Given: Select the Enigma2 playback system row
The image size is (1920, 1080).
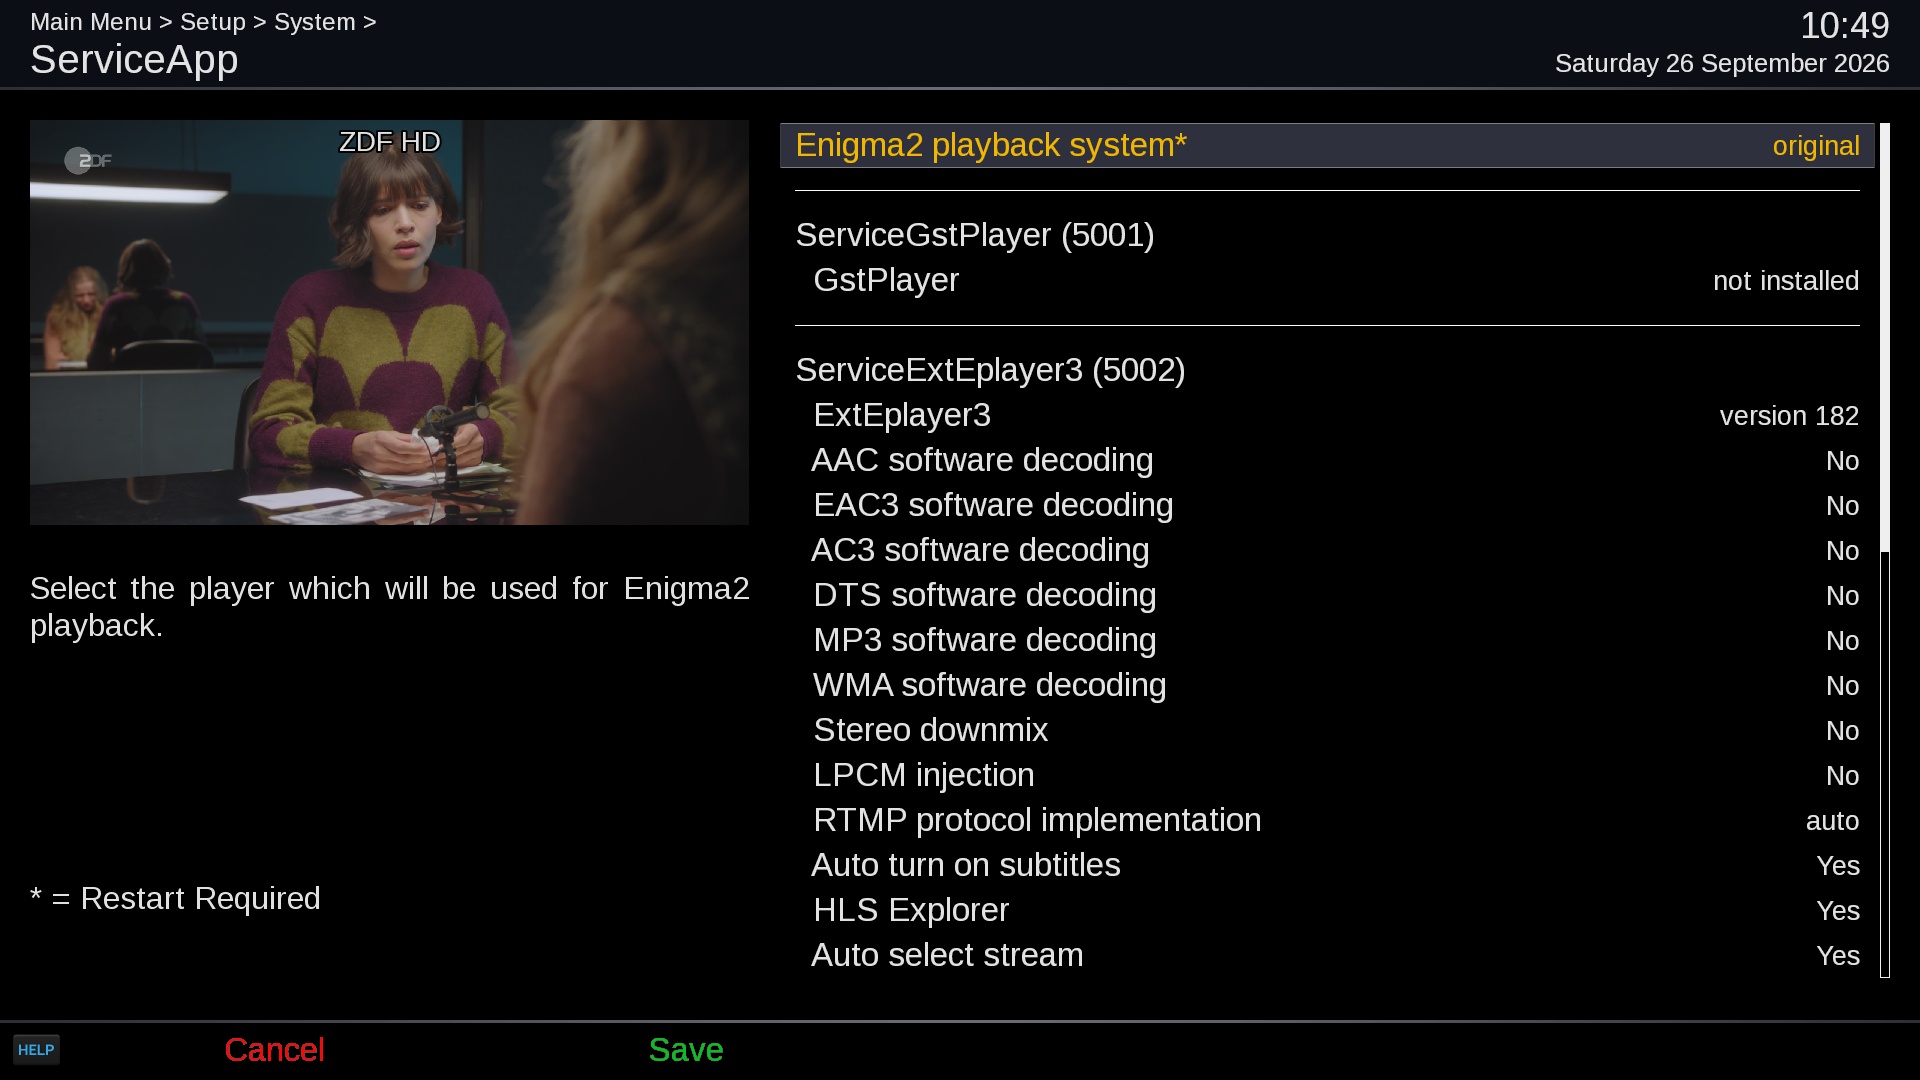Looking at the screenshot, I should [x=1327, y=145].
